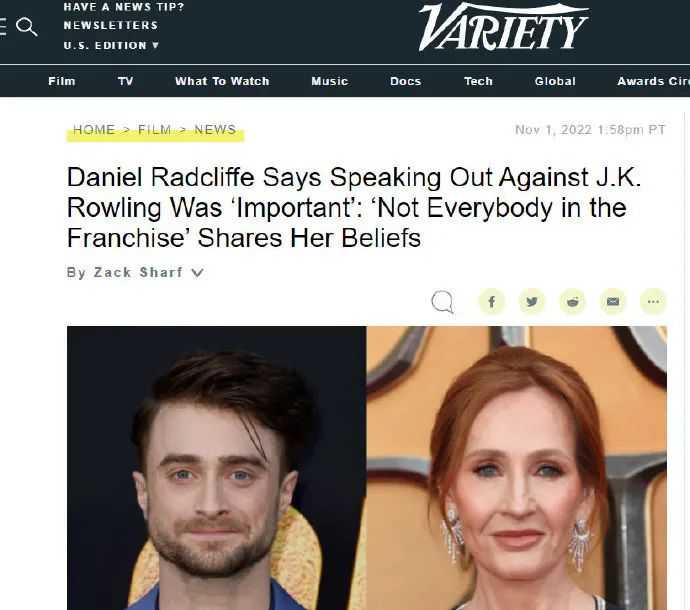The height and width of the screenshot is (610, 690).
Task: Click the FILM breadcrumb link
Action: pyautogui.click(x=154, y=130)
